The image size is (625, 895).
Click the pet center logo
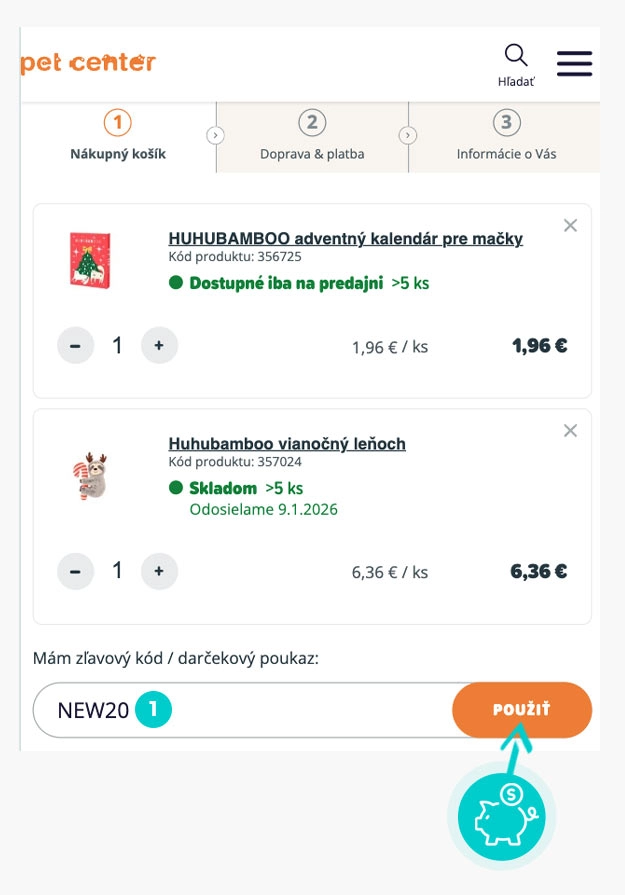[88, 63]
